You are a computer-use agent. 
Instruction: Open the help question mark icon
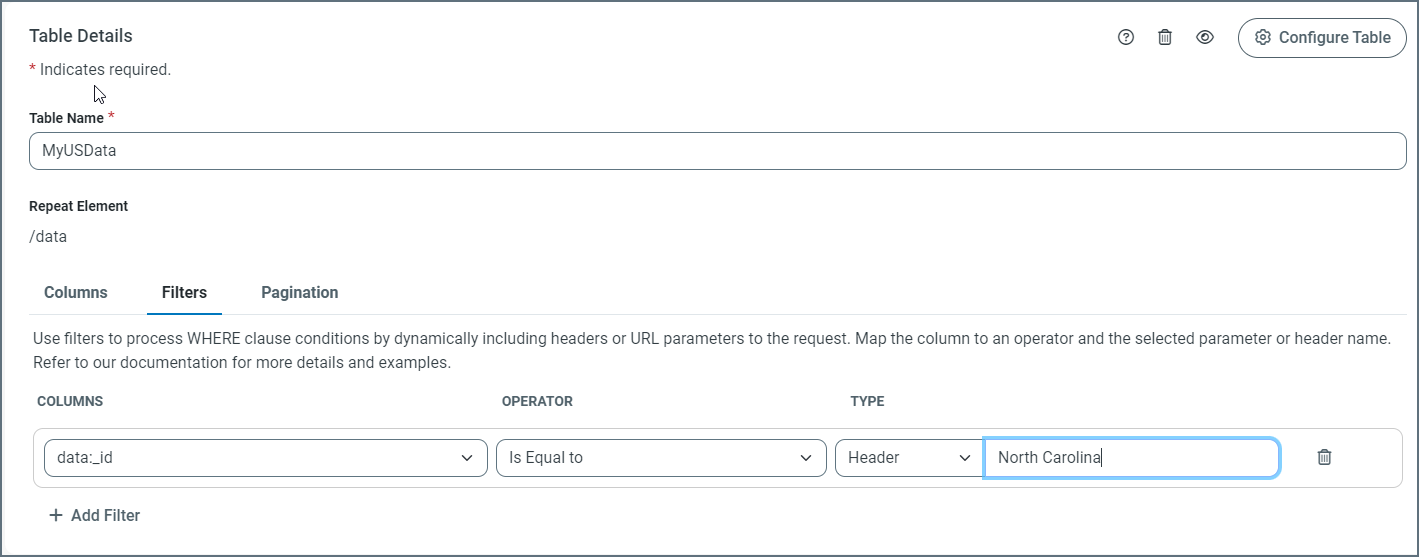click(x=1126, y=37)
